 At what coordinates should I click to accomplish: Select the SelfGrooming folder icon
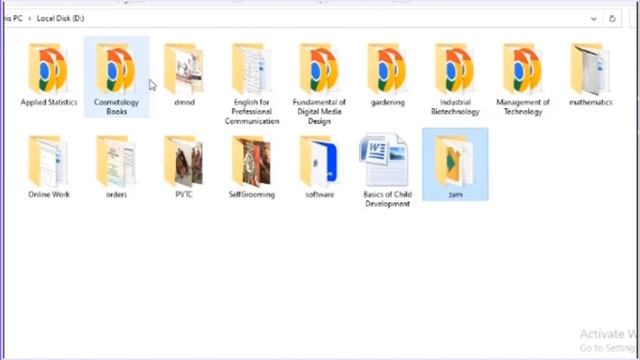(252, 161)
